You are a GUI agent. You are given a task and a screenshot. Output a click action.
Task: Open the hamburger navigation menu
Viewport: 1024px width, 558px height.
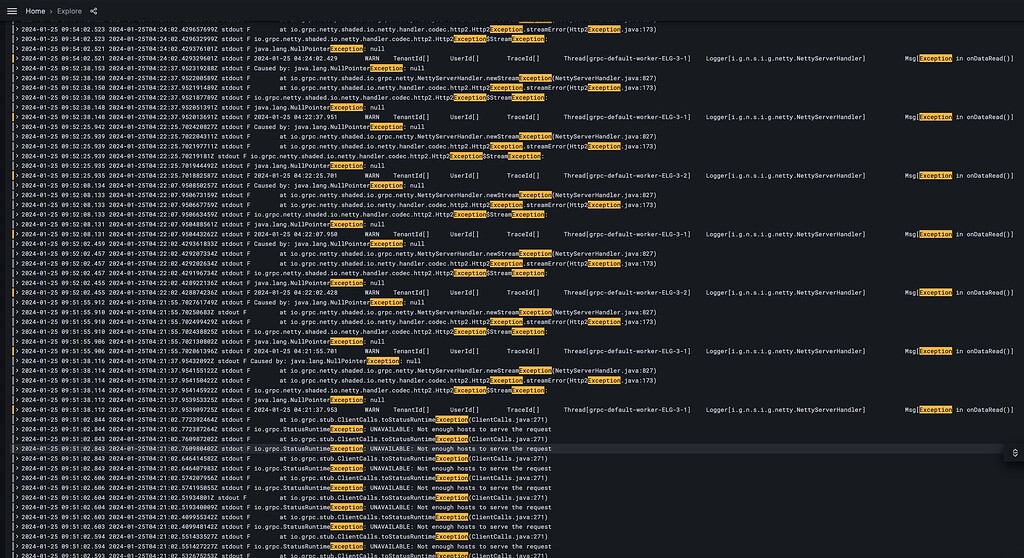(12, 11)
